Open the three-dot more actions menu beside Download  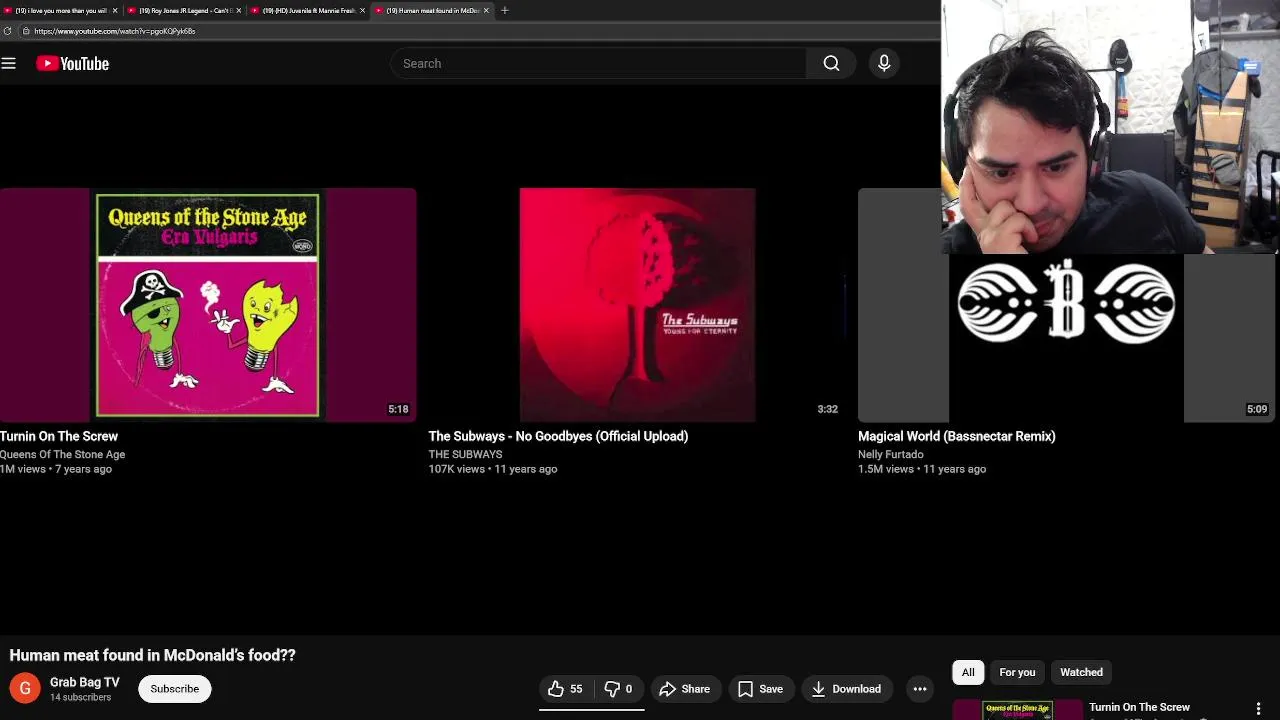coord(920,688)
